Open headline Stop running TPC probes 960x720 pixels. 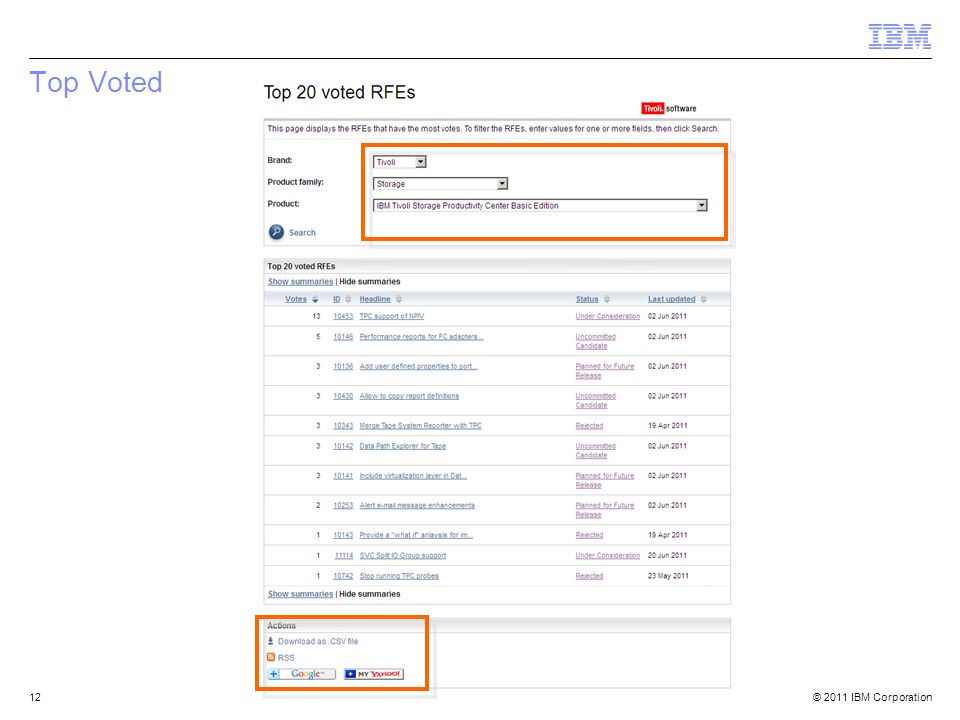pyautogui.click(x=399, y=576)
